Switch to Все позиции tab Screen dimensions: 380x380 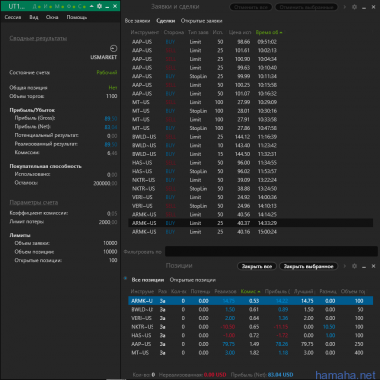(x=148, y=280)
